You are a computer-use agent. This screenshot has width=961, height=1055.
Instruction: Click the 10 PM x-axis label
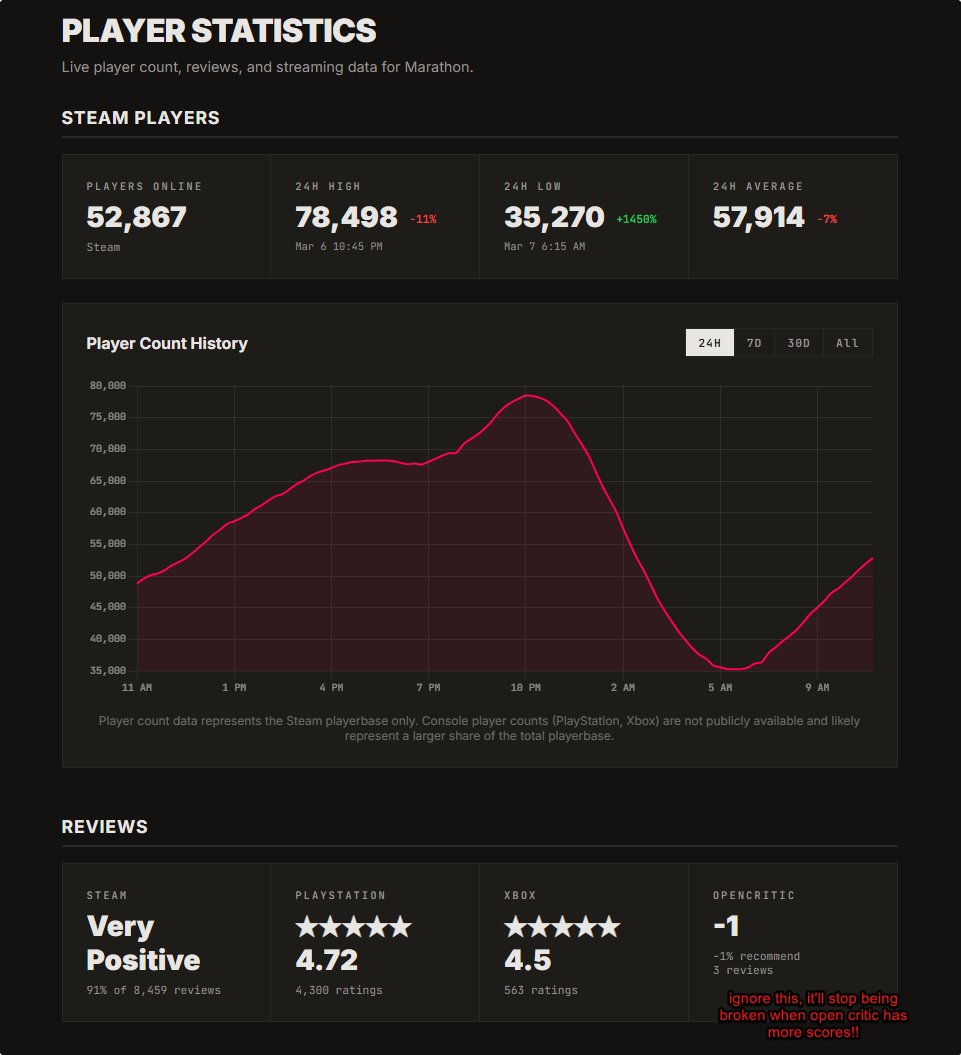[526, 688]
